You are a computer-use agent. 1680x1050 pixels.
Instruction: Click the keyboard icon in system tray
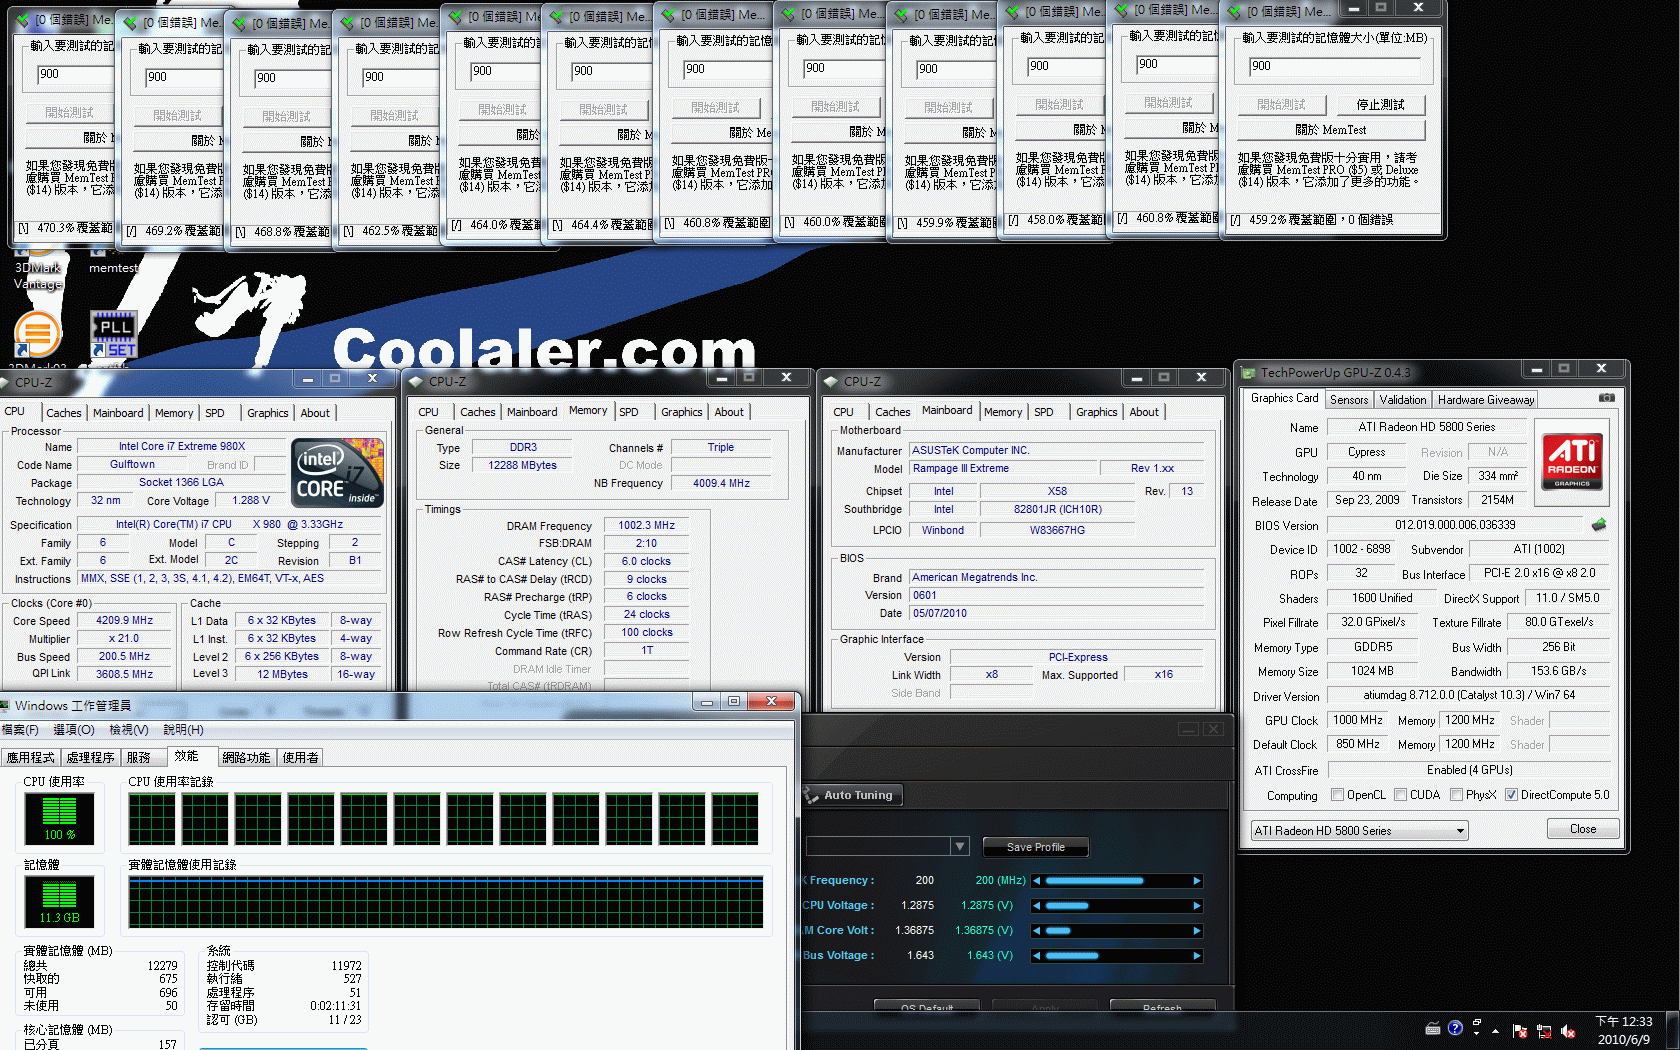(x=1433, y=1028)
